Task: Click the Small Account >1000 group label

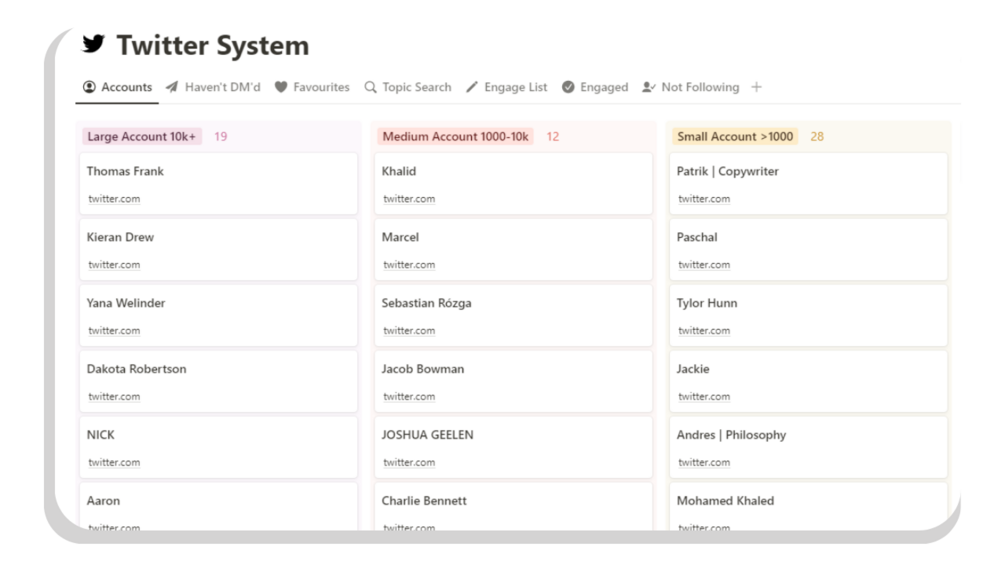Action: [735, 136]
